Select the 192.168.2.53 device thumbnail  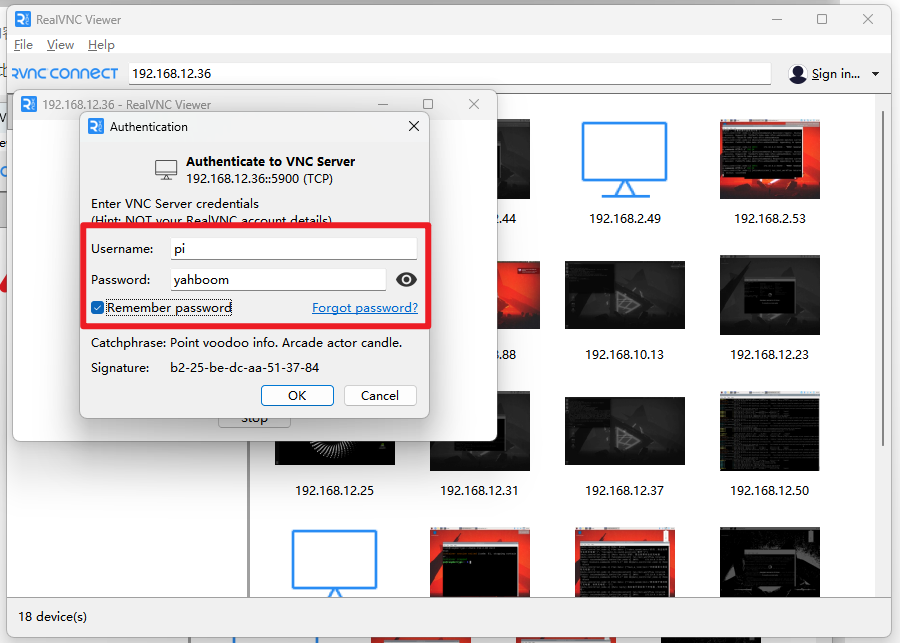pos(769,160)
